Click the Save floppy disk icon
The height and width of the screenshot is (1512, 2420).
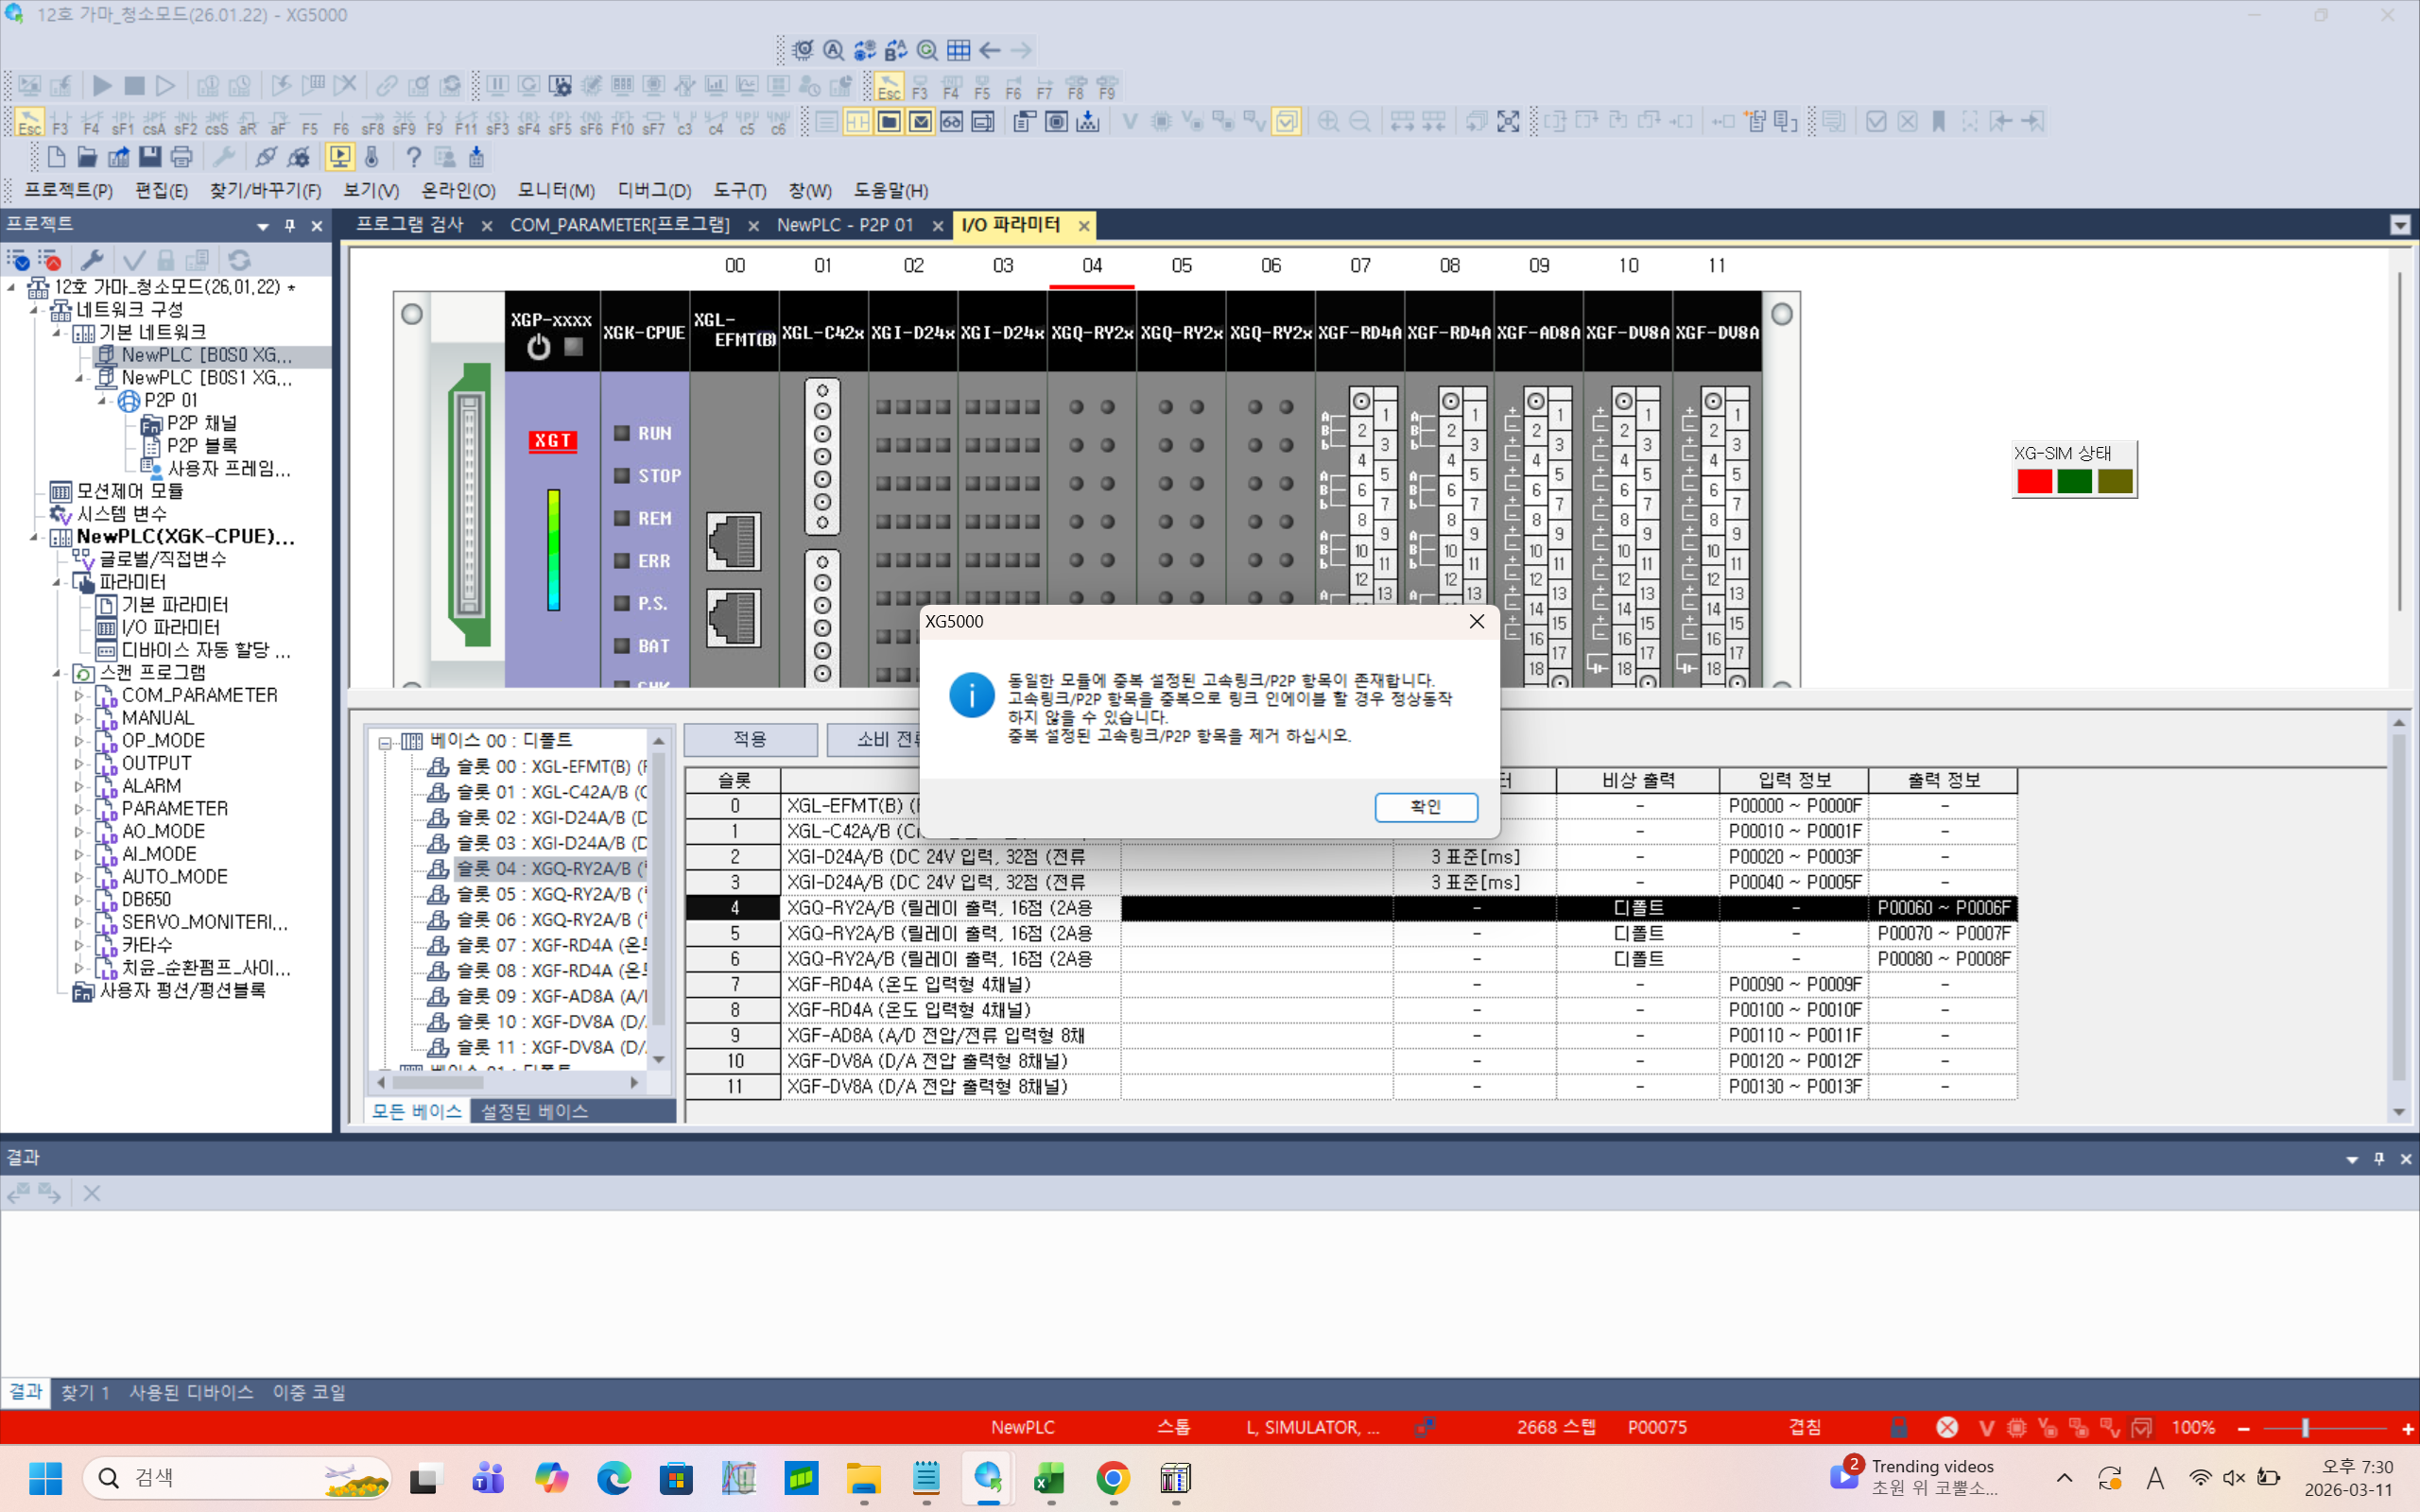(x=150, y=157)
